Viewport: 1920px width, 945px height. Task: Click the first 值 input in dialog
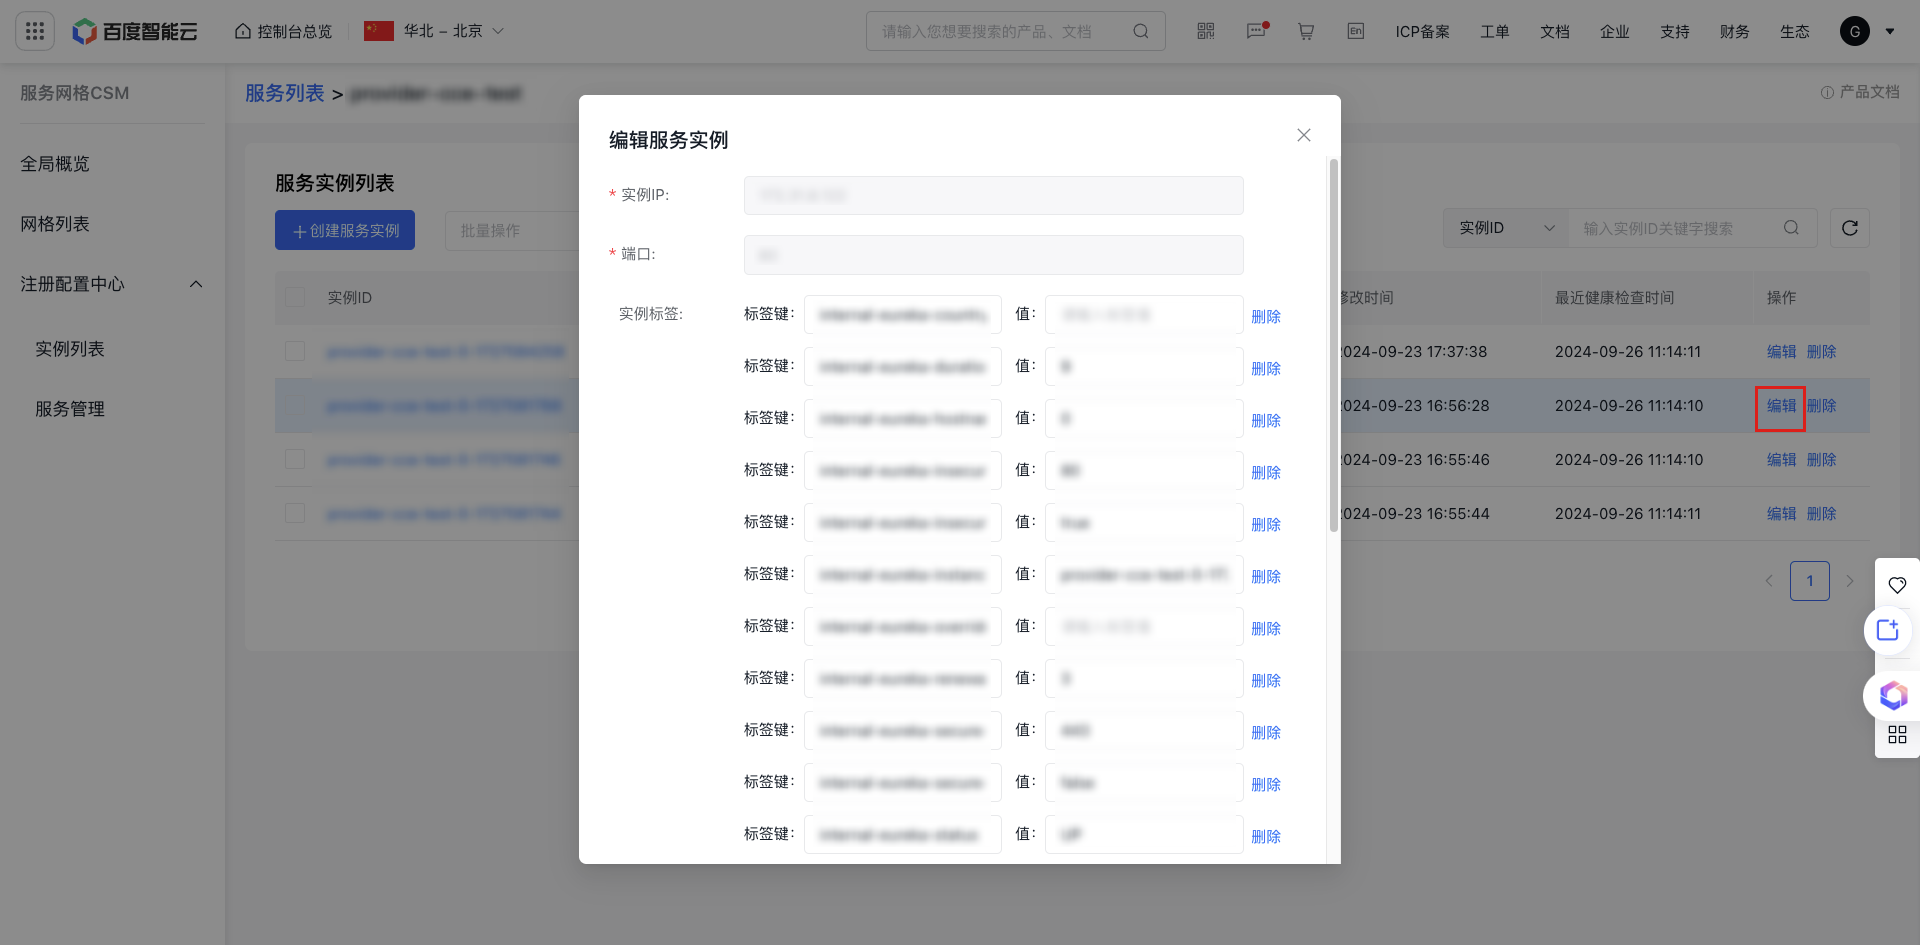(1144, 314)
